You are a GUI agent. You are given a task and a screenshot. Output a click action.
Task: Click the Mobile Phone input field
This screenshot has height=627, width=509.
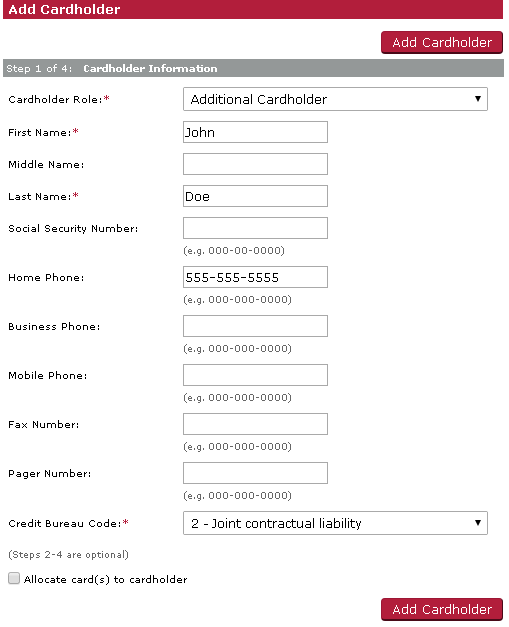coord(255,375)
